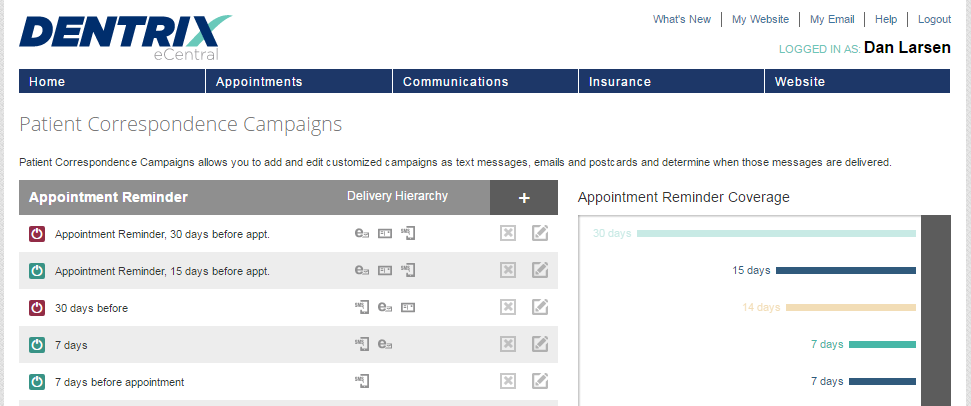This screenshot has width=971, height=406.
Task: Add a new Appointment Reminder campaign
Action: (x=524, y=197)
